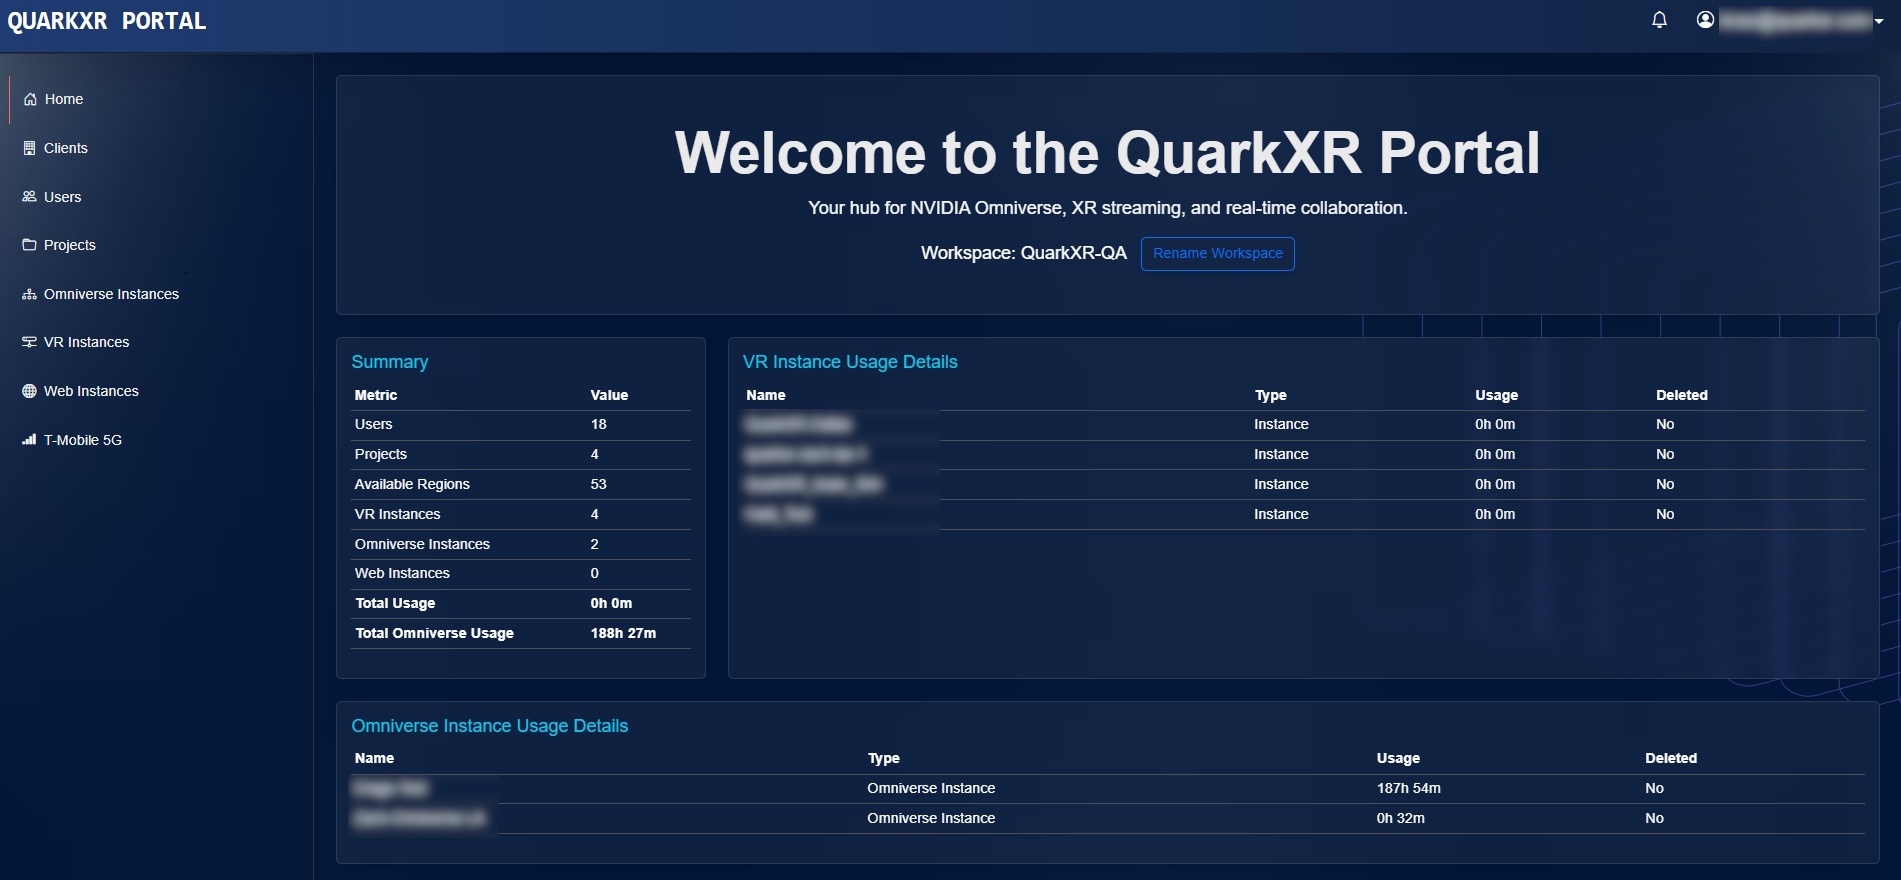Click the Clients building icon
This screenshot has width=1901, height=880.
(29, 148)
